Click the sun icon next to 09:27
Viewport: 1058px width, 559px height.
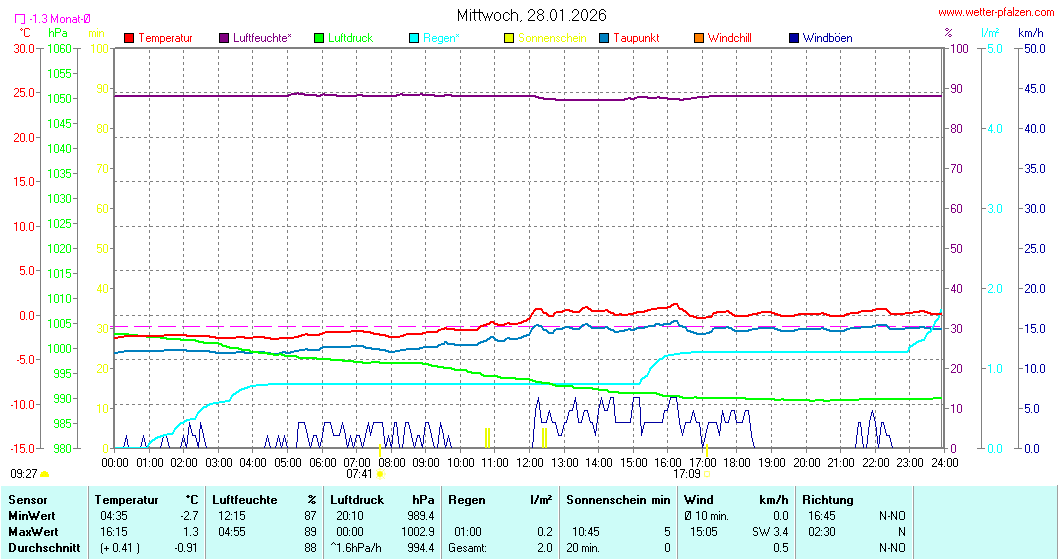coord(45,474)
